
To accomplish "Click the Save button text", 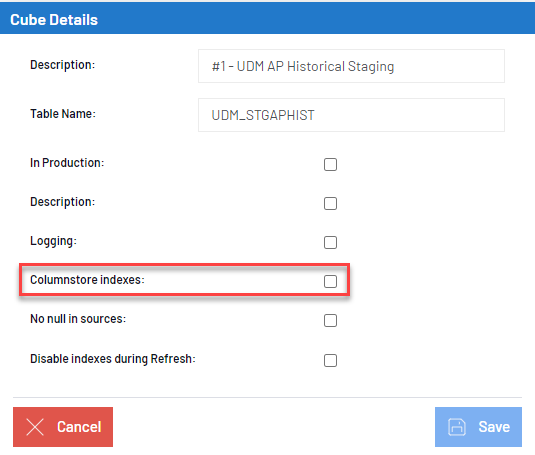I will point(494,427).
